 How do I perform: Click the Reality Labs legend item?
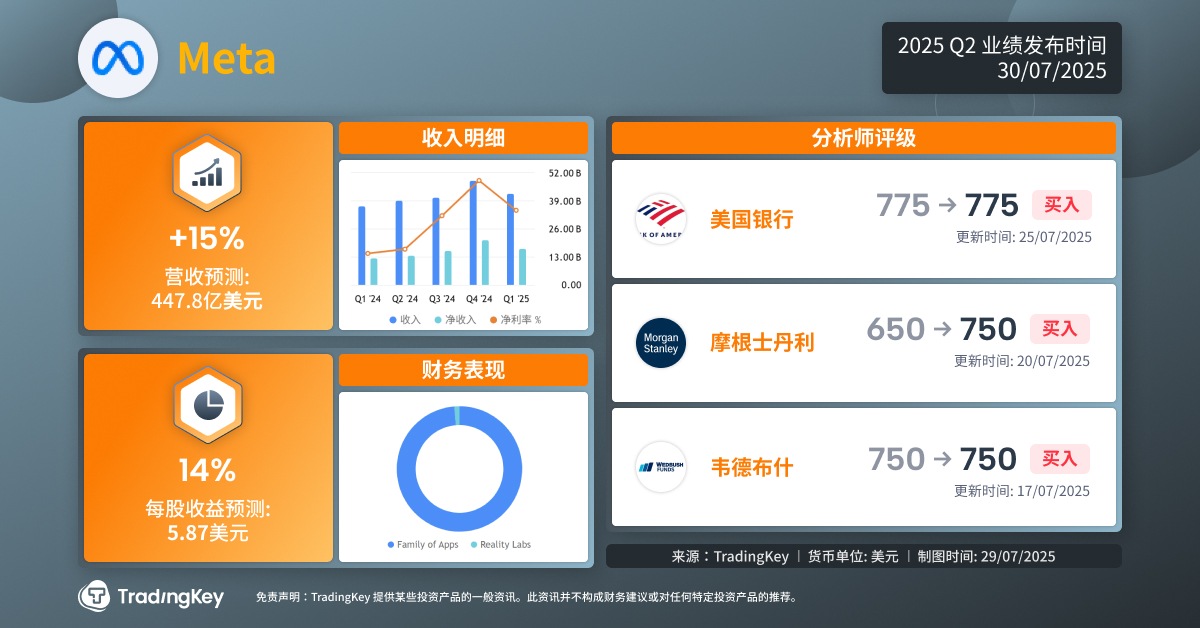[500, 545]
